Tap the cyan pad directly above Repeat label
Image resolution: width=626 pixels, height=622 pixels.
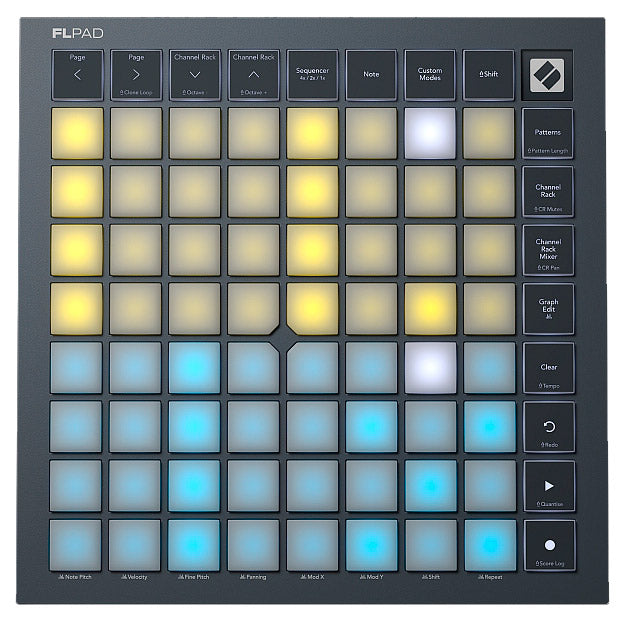point(490,545)
